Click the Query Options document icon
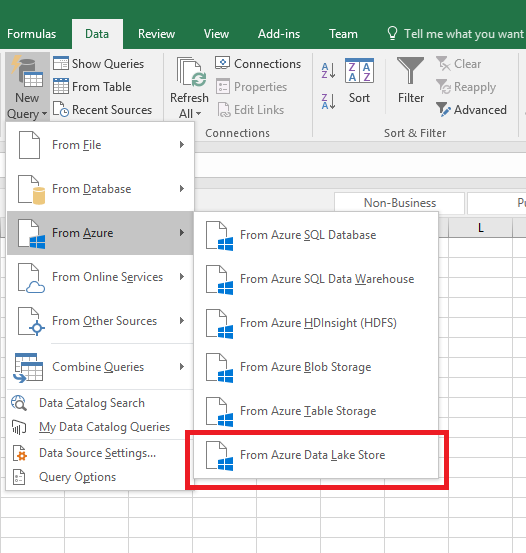Viewport: 526px width, 553px height. tap(19, 477)
